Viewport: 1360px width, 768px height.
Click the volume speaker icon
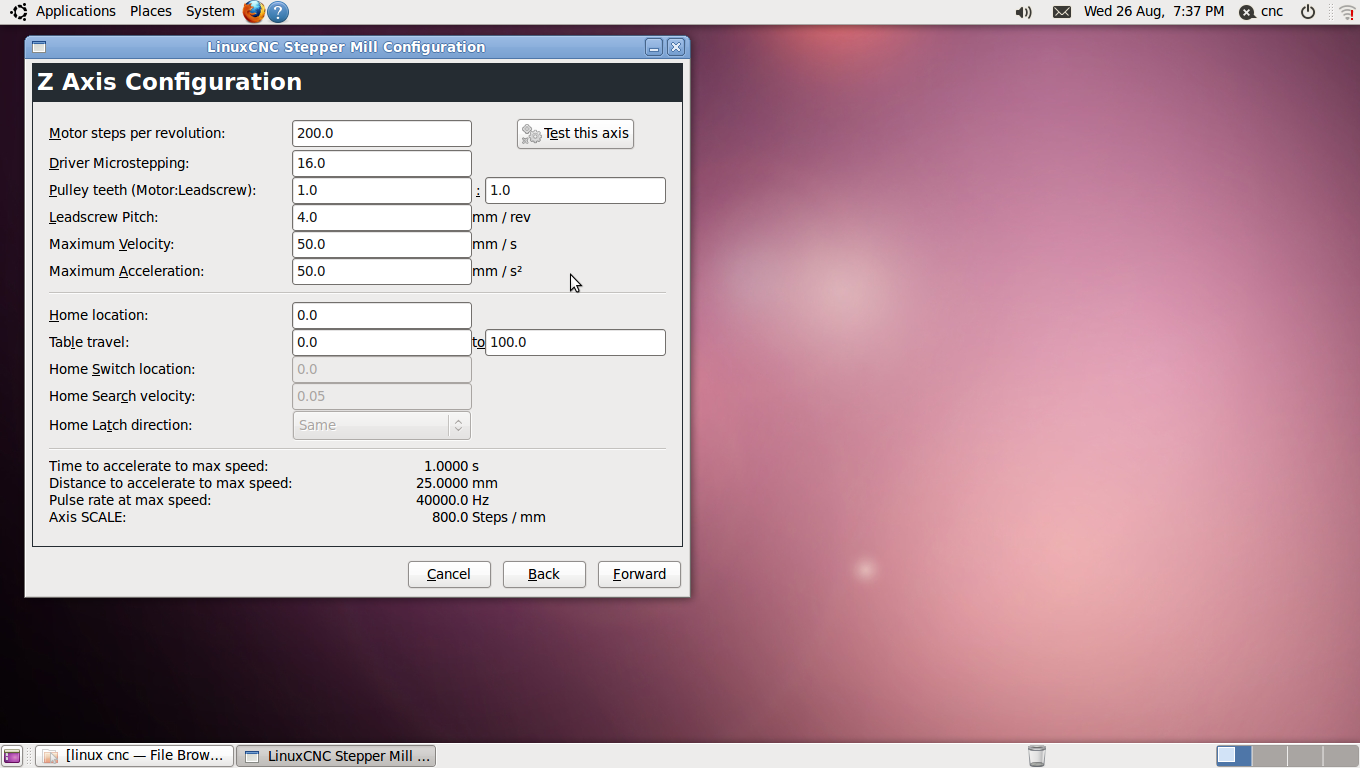coord(1023,12)
